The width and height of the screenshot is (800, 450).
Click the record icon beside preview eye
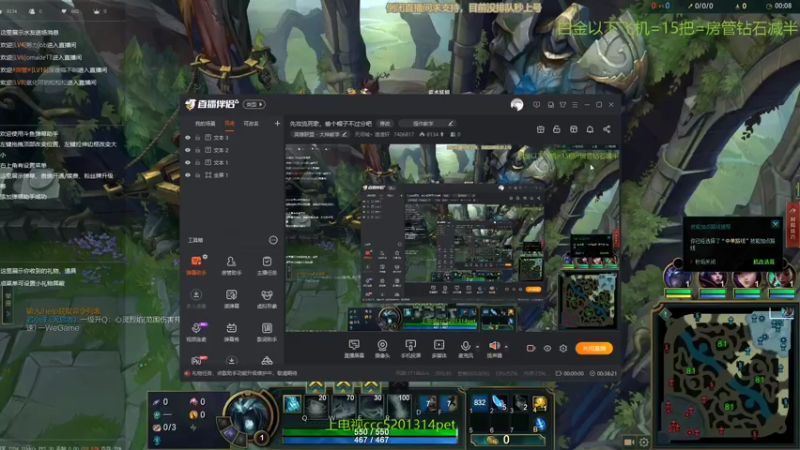pos(531,348)
